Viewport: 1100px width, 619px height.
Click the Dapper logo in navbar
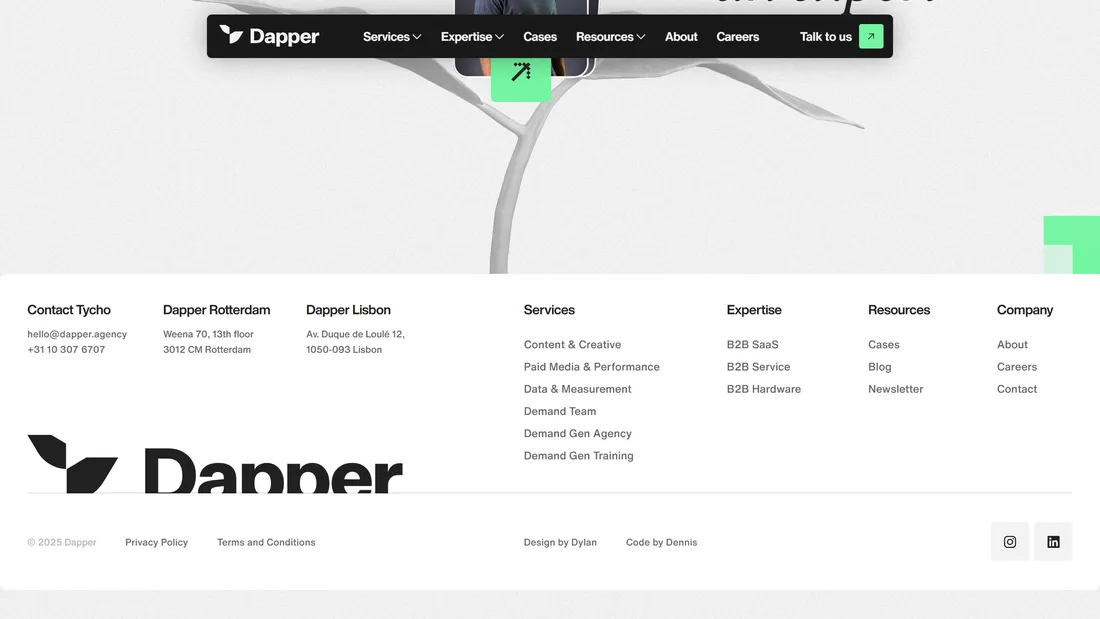(x=269, y=37)
